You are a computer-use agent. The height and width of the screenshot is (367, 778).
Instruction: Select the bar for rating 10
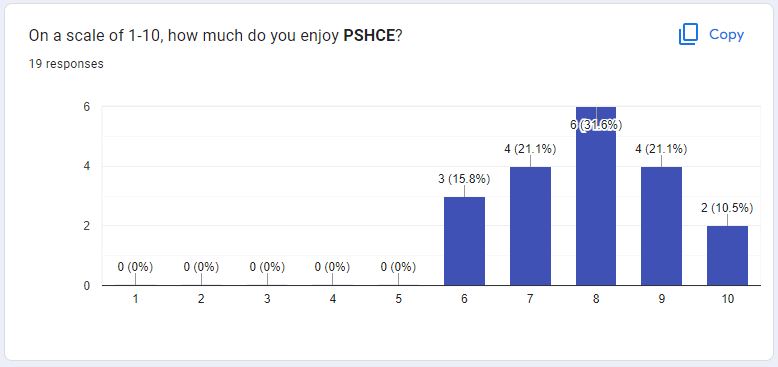(727, 256)
